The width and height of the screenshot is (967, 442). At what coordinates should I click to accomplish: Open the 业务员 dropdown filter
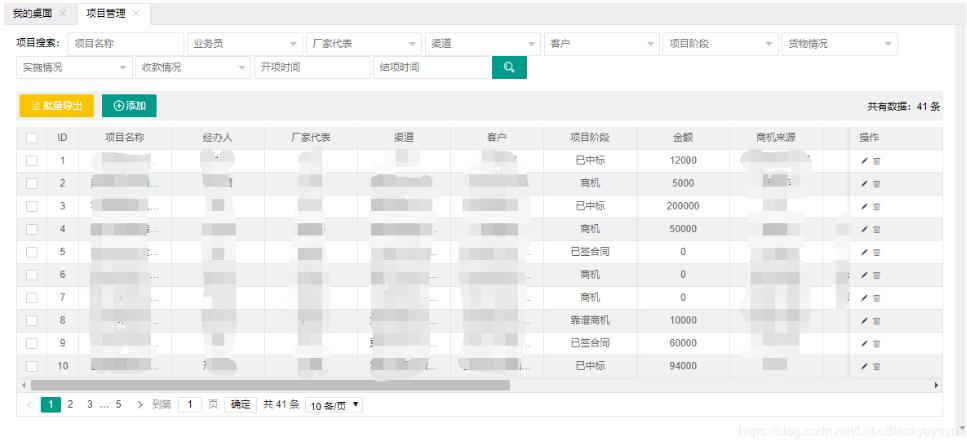point(244,44)
